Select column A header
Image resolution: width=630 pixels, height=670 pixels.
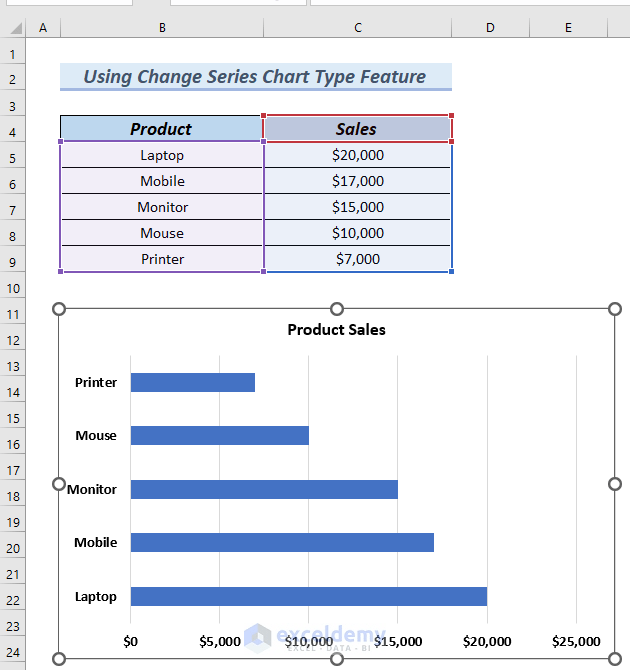[43, 28]
